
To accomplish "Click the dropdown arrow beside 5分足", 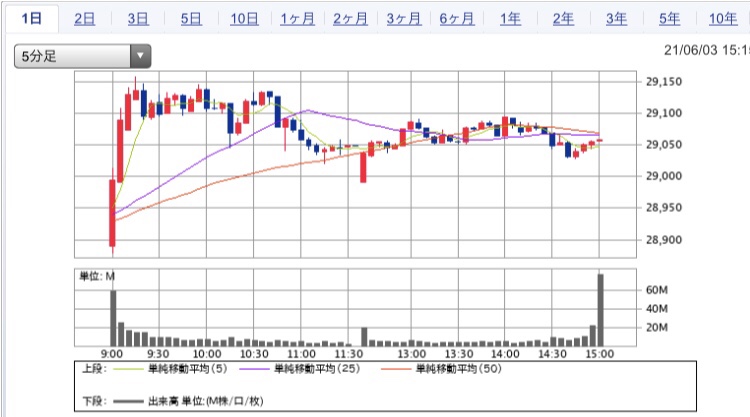I will pyautogui.click(x=140, y=56).
